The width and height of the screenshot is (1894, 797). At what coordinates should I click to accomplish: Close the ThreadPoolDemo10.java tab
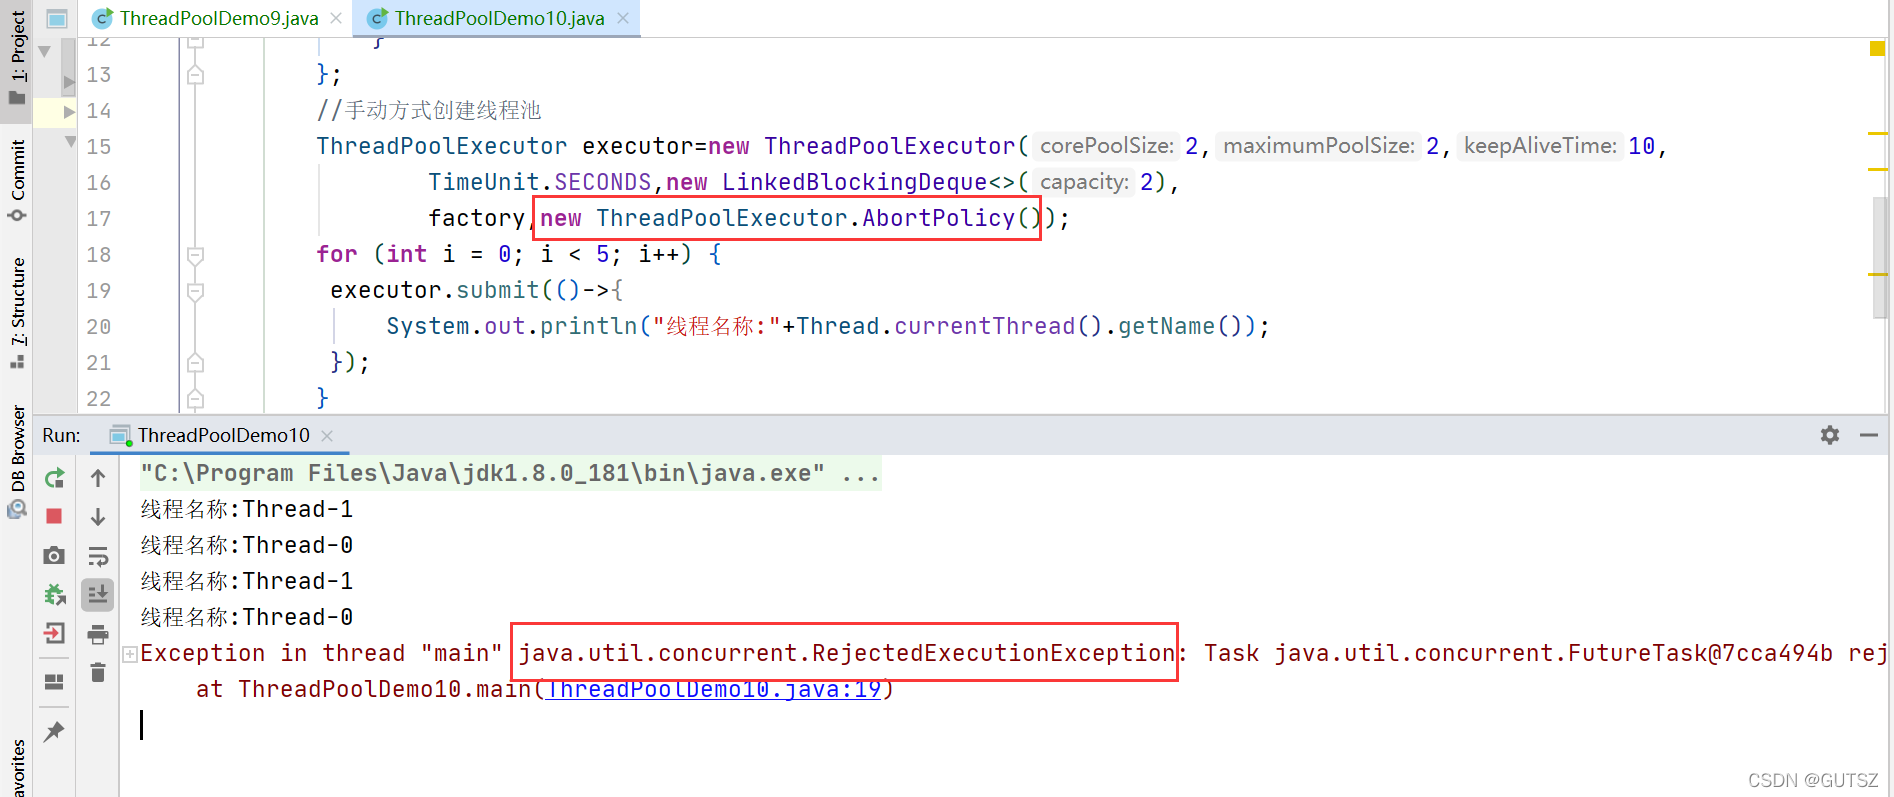coord(623,18)
